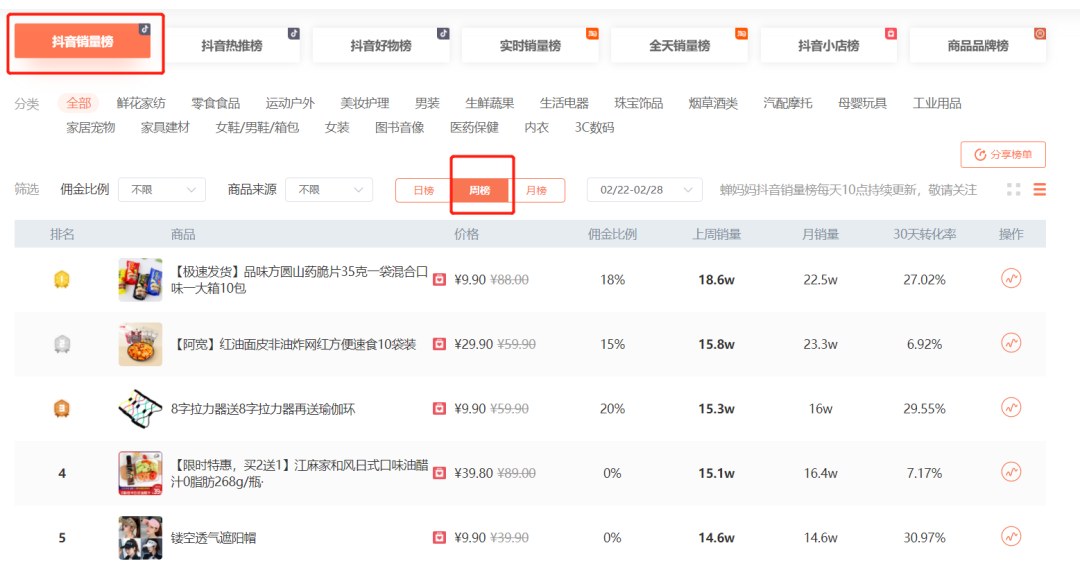Select 周榜 weekly ranking toggle

coord(480,190)
